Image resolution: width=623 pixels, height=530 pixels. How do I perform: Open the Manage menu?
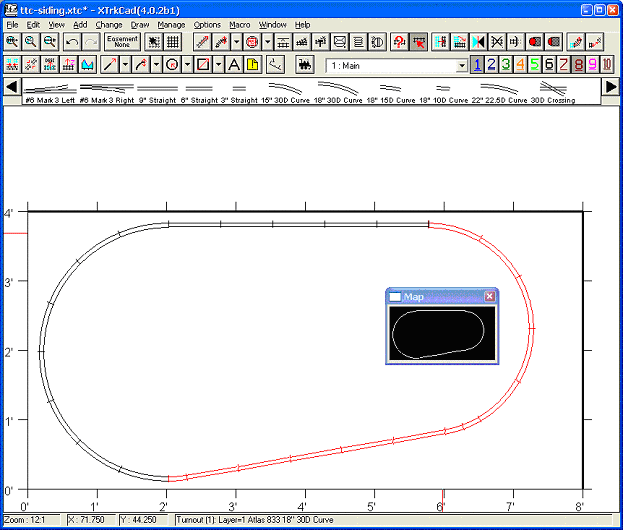[171, 24]
